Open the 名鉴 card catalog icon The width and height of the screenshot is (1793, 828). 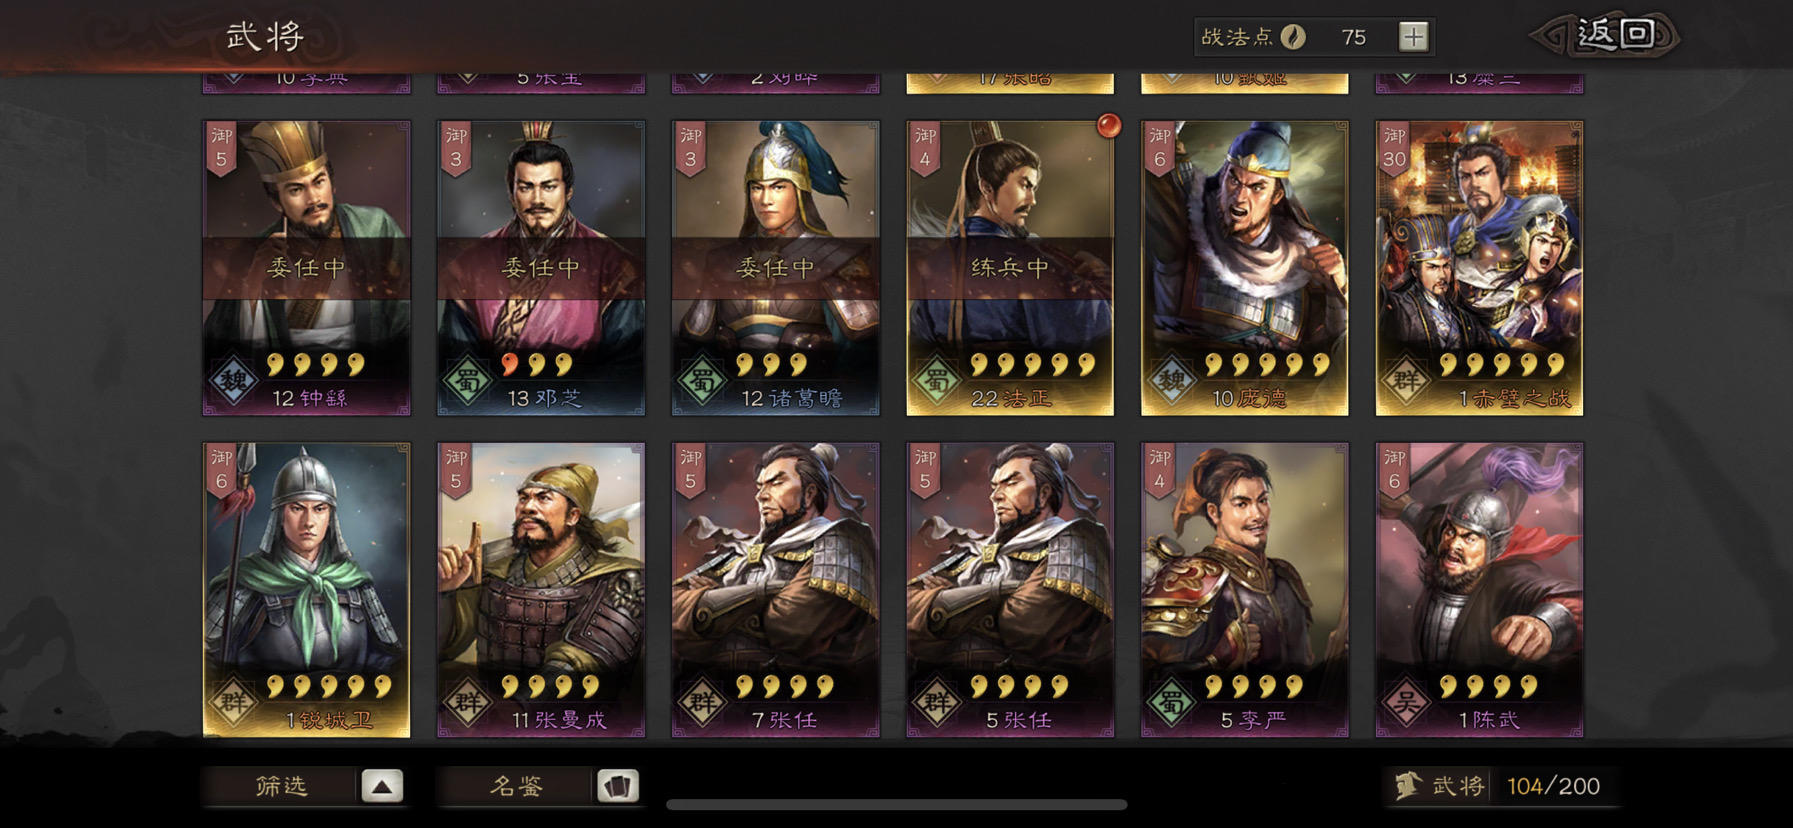tap(617, 786)
